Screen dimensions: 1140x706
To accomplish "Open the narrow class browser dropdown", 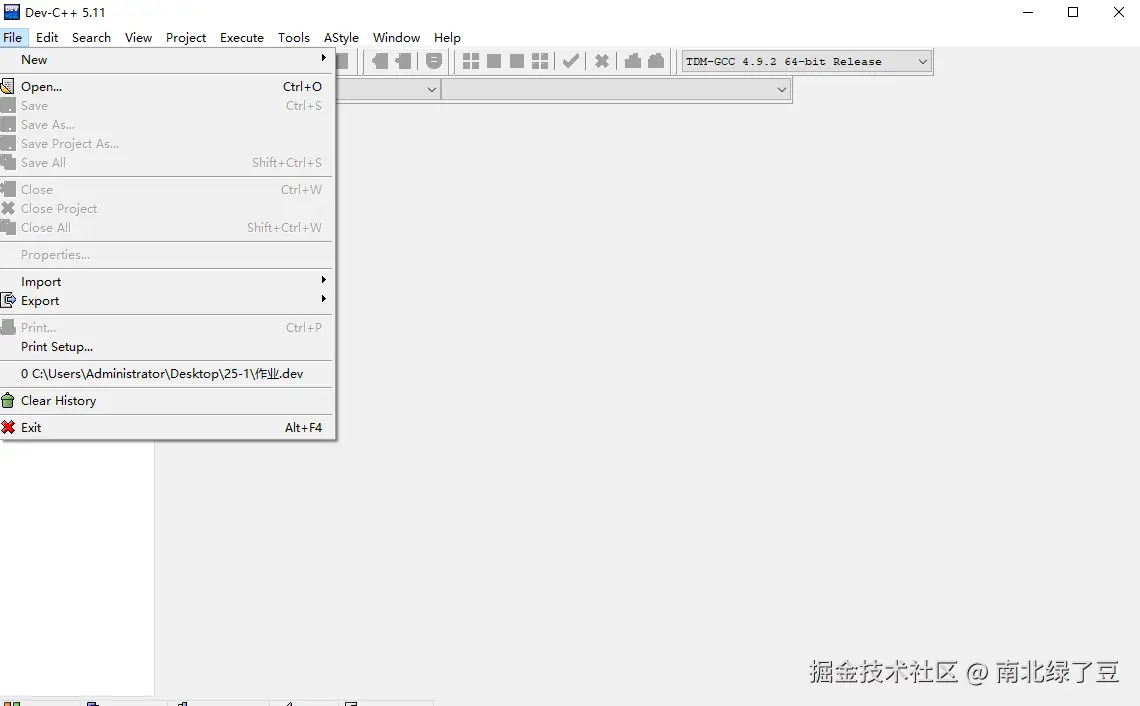I will tap(432, 89).
